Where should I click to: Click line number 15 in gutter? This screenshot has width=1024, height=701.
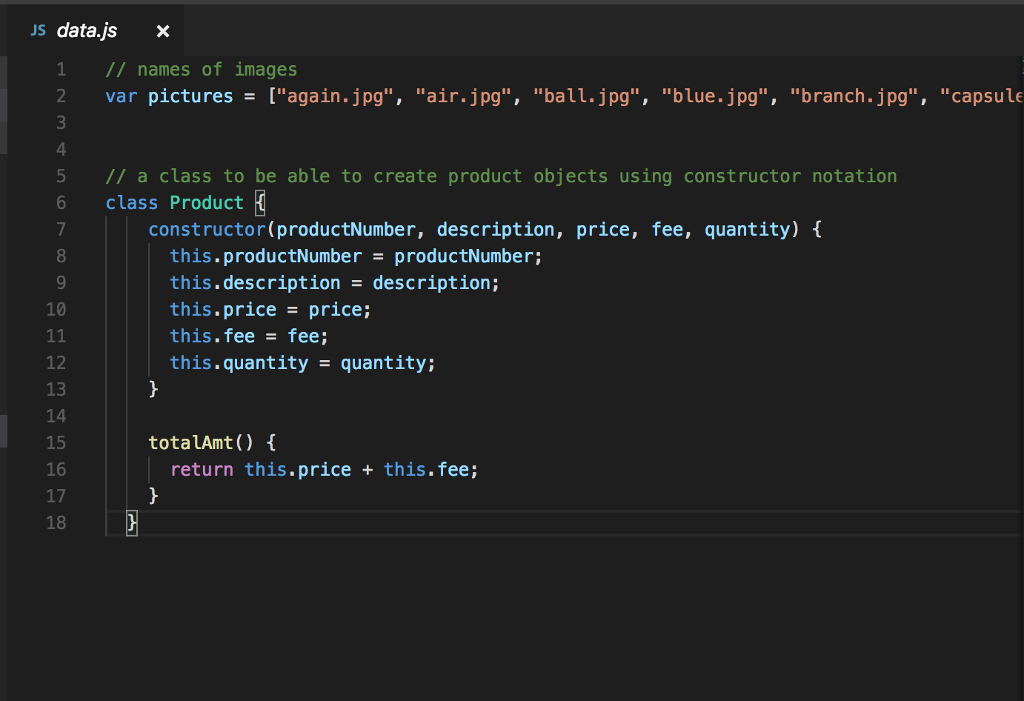tap(56, 442)
